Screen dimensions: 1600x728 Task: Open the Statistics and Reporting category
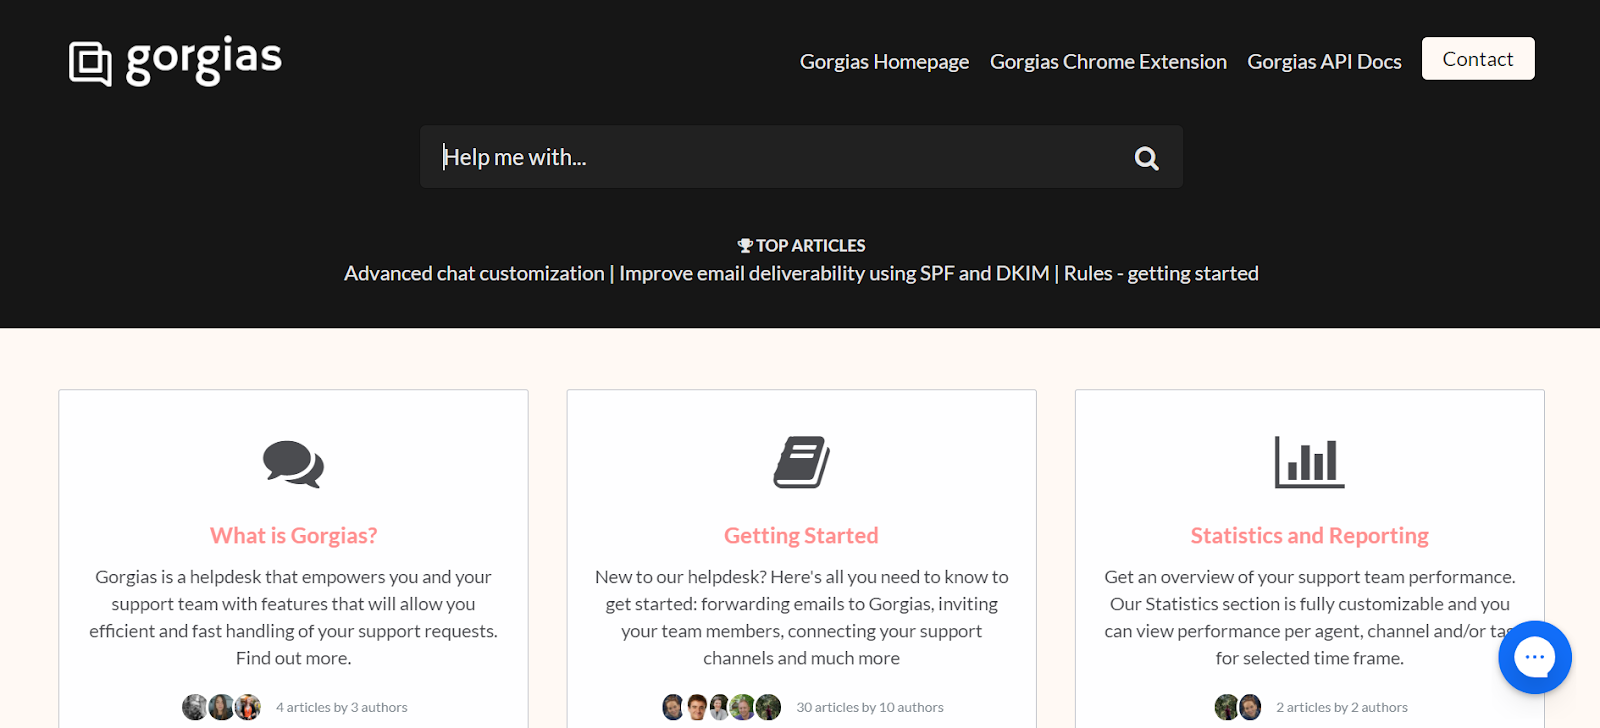(x=1309, y=536)
